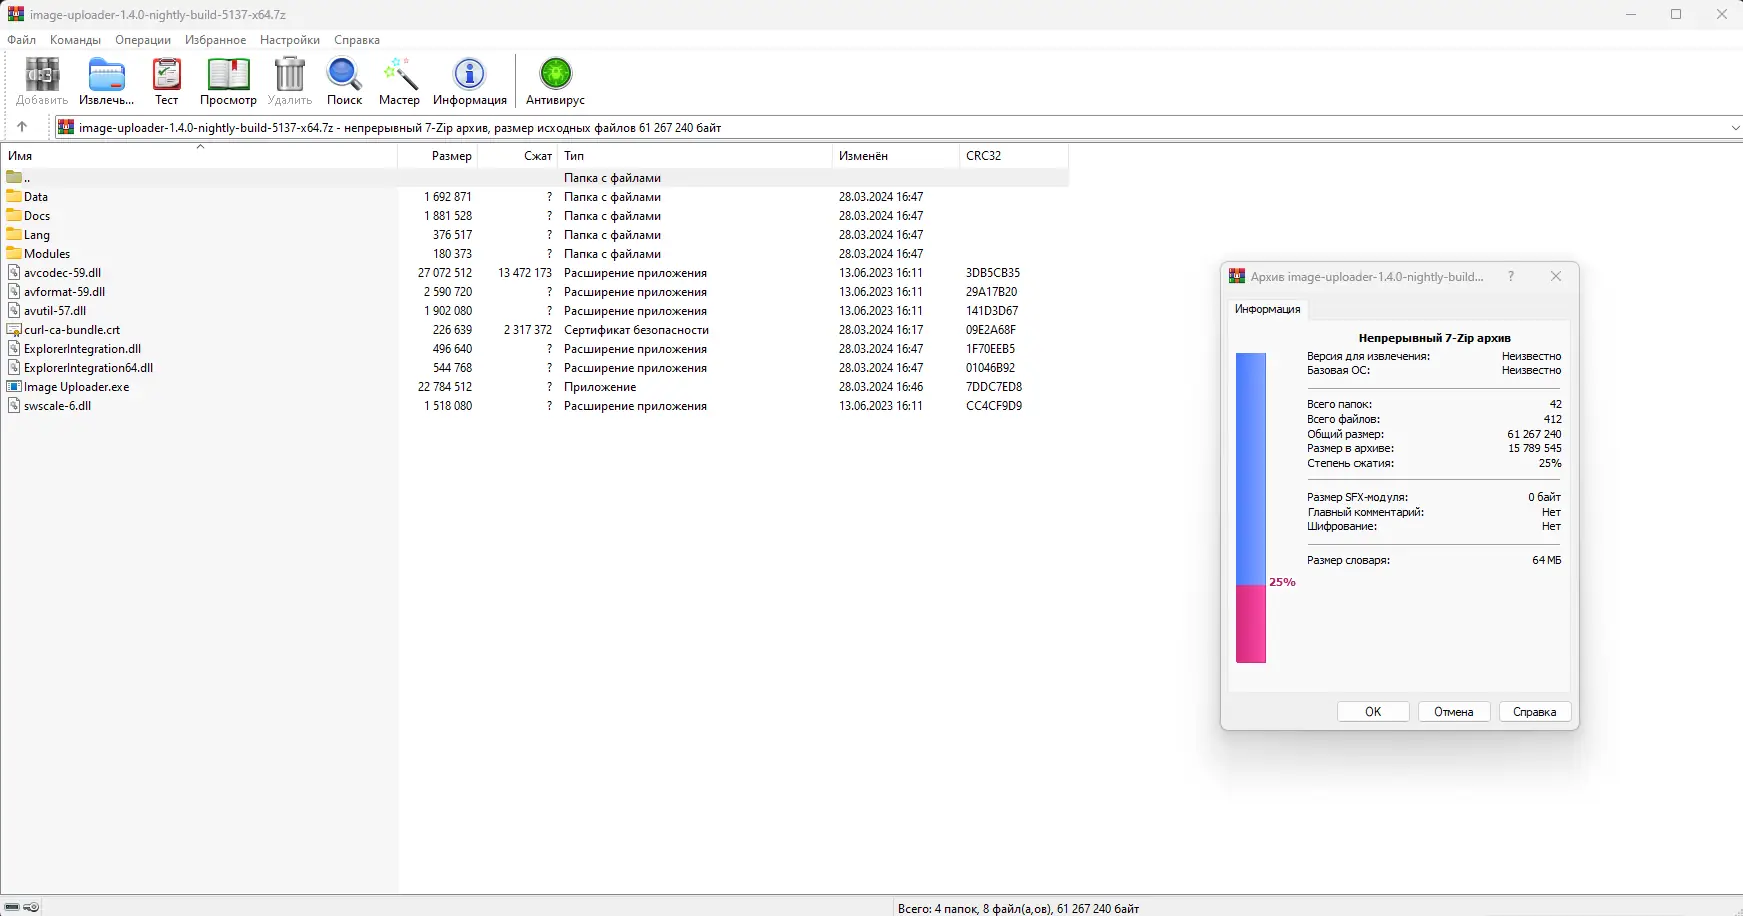
Task: Sort by the Размер column header
Action: (437, 156)
